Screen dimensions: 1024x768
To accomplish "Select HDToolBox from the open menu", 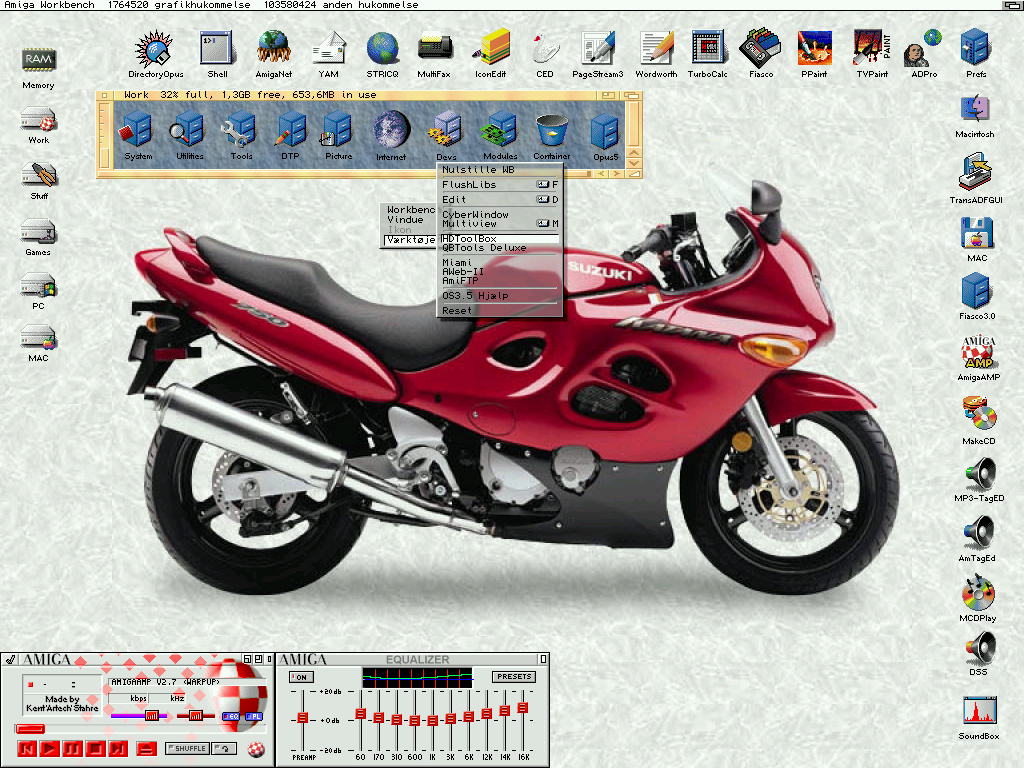I will (x=469, y=240).
